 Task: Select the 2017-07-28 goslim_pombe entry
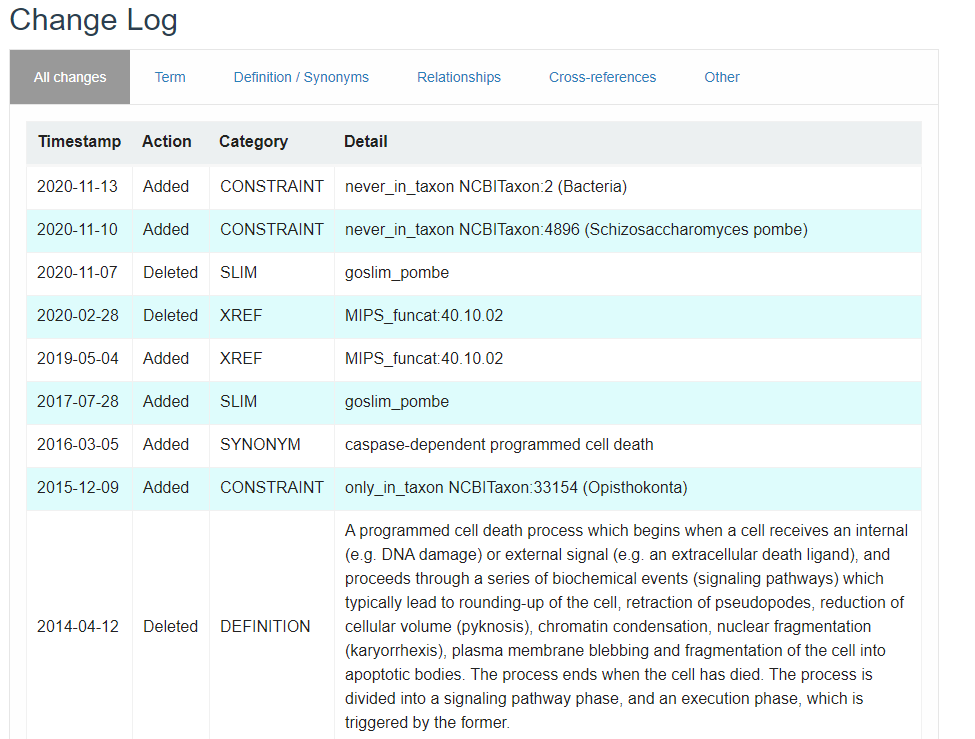pos(397,401)
